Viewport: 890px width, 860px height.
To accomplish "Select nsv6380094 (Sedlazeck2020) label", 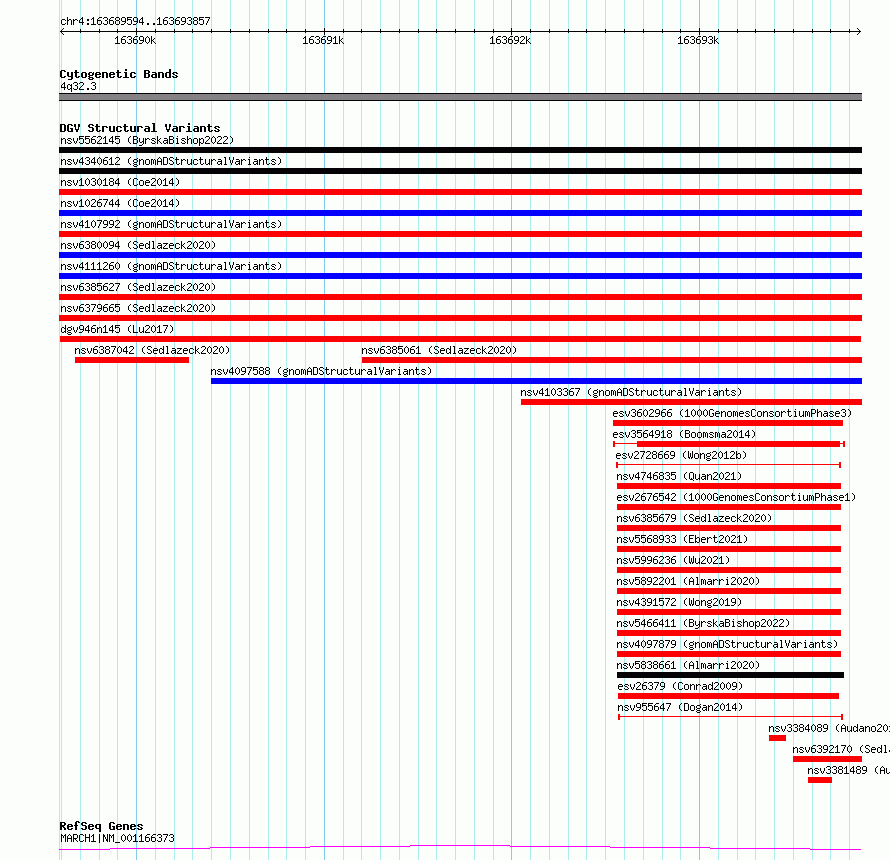I will click(x=138, y=245).
